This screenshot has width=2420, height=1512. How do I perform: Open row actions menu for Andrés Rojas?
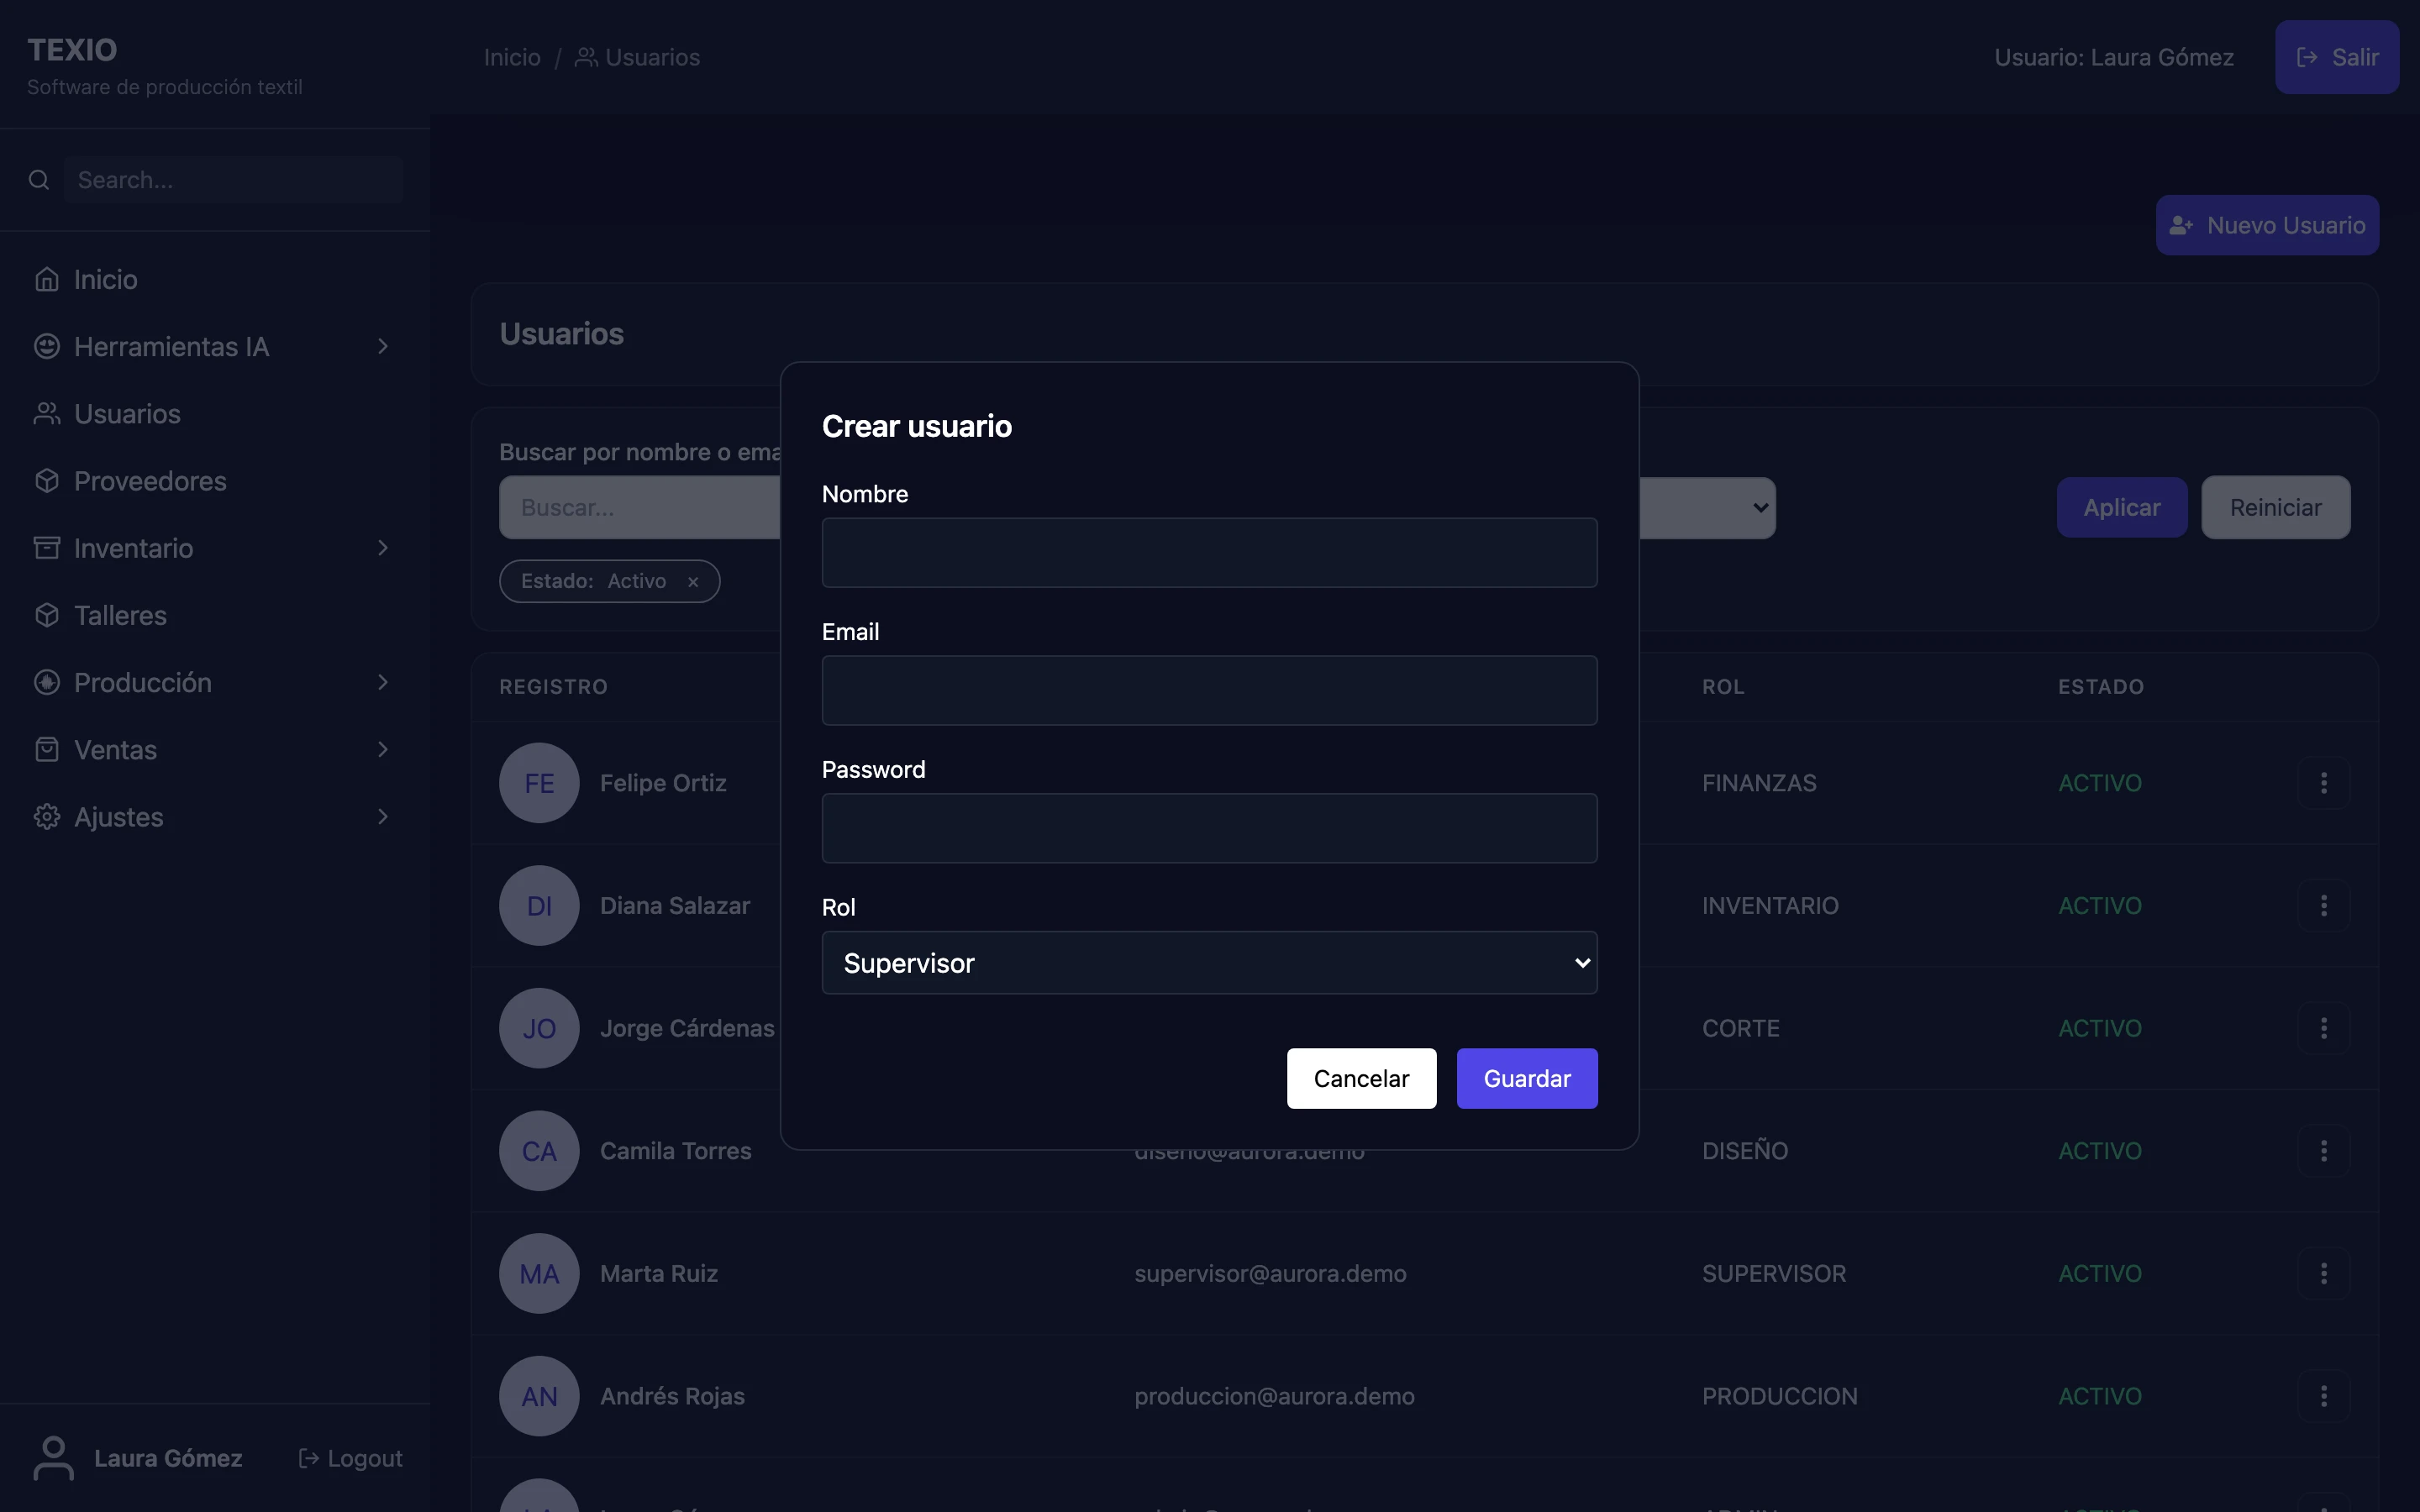coord(2323,1396)
